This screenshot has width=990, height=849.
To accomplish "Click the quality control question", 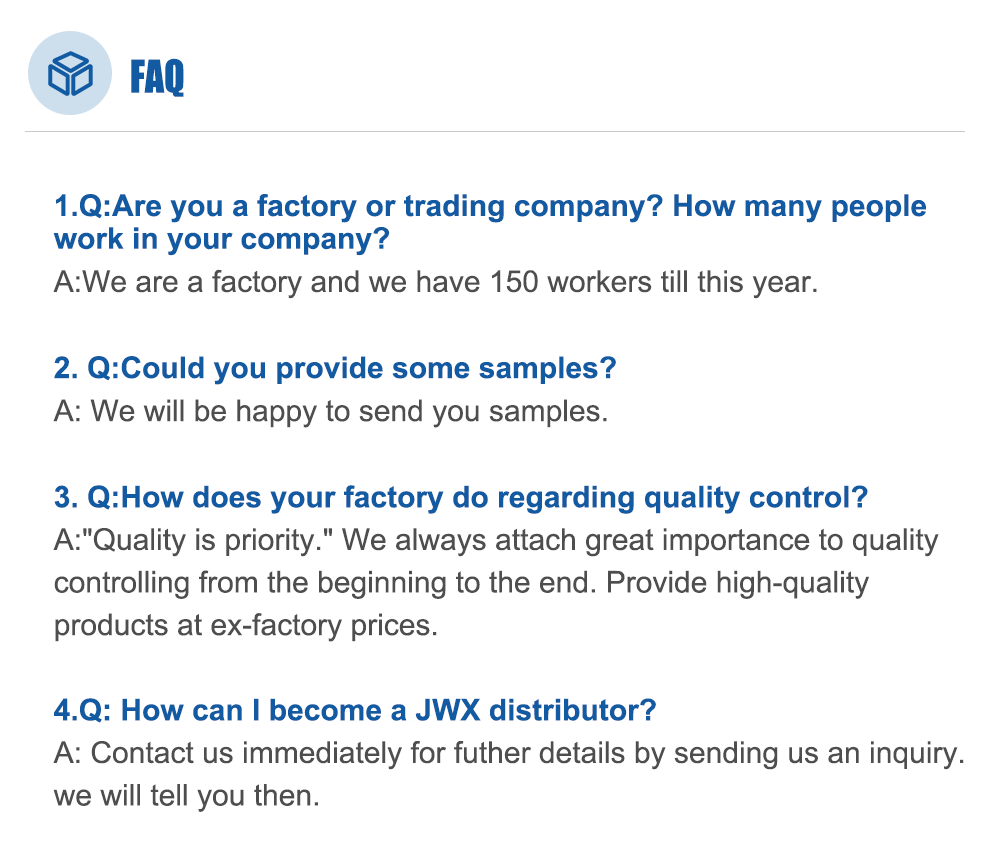I will coord(460,497).
